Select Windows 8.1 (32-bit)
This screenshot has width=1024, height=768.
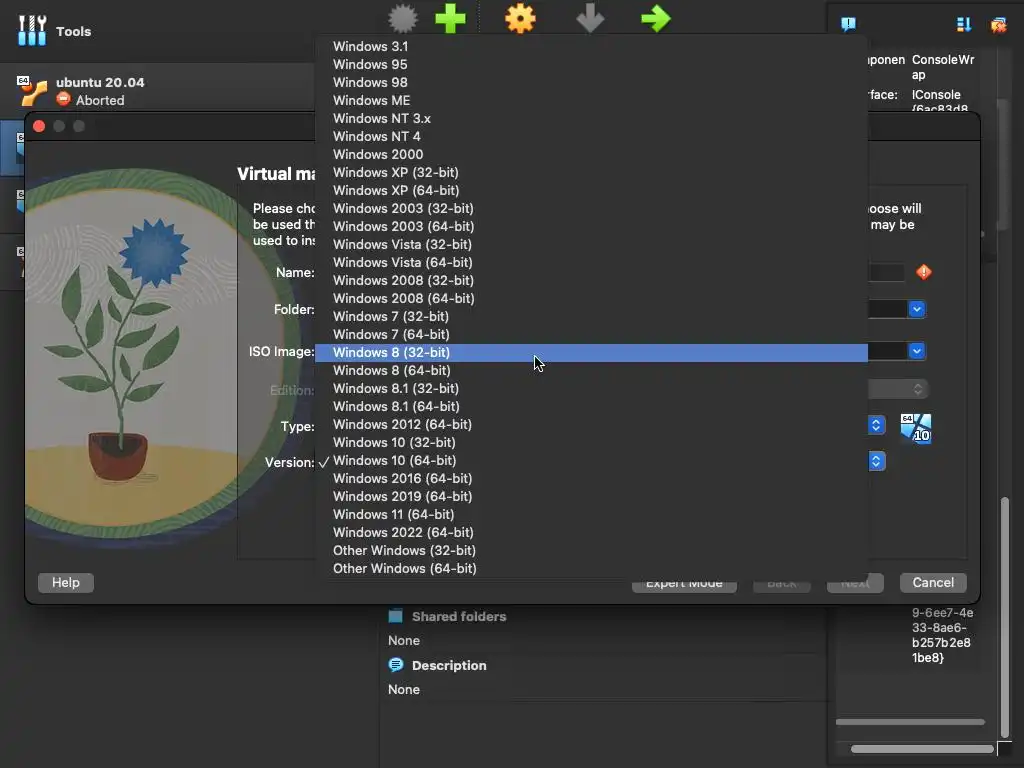click(592, 388)
